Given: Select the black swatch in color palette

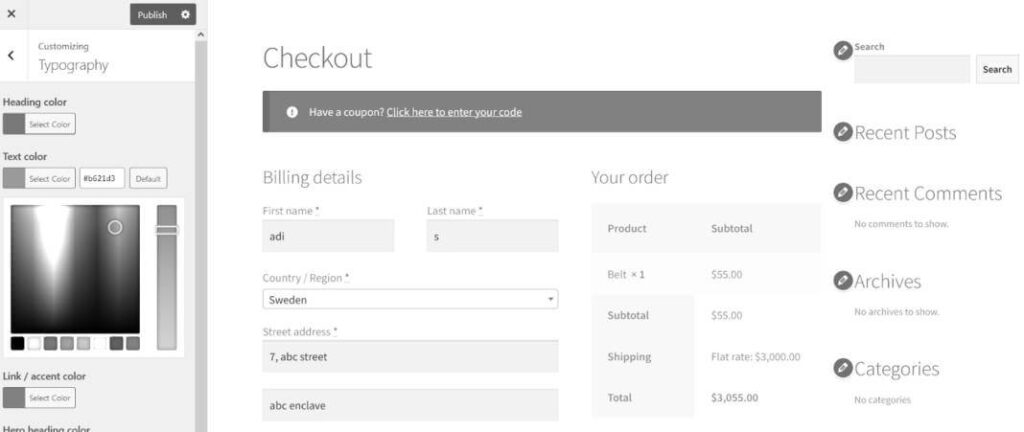Looking at the screenshot, I should pyautogui.click(x=18, y=343).
